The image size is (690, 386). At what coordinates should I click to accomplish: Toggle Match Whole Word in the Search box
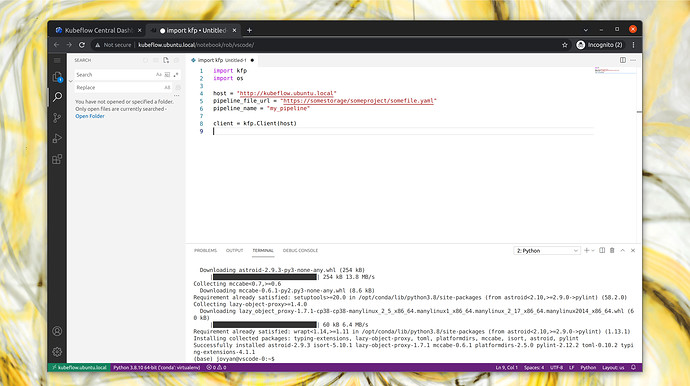click(167, 75)
